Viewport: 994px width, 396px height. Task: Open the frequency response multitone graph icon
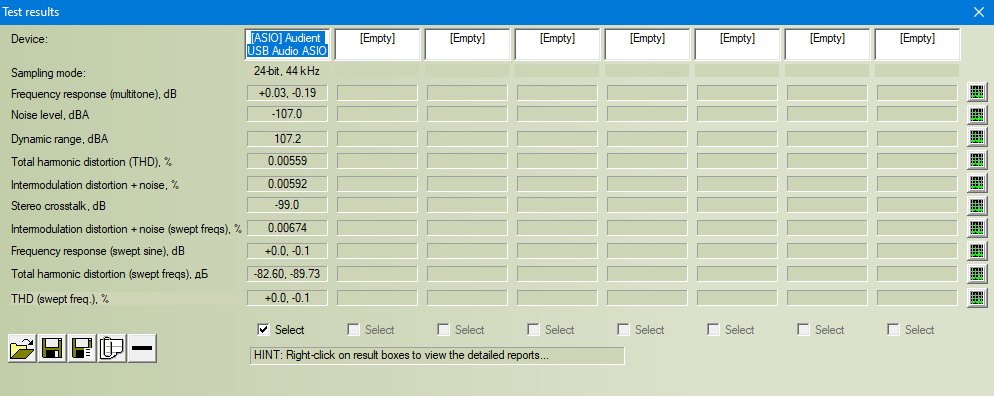tap(977, 93)
